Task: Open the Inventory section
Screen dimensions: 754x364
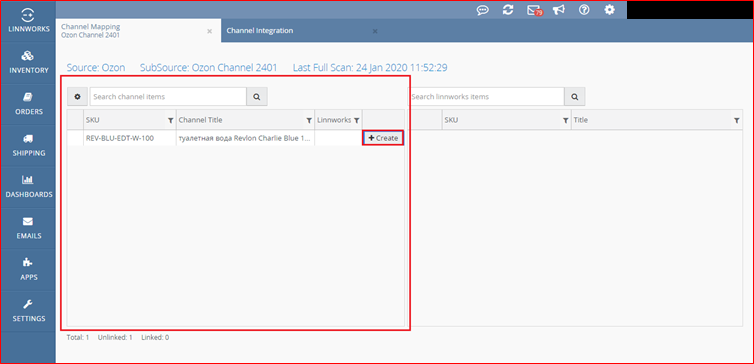Action: pos(28,63)
